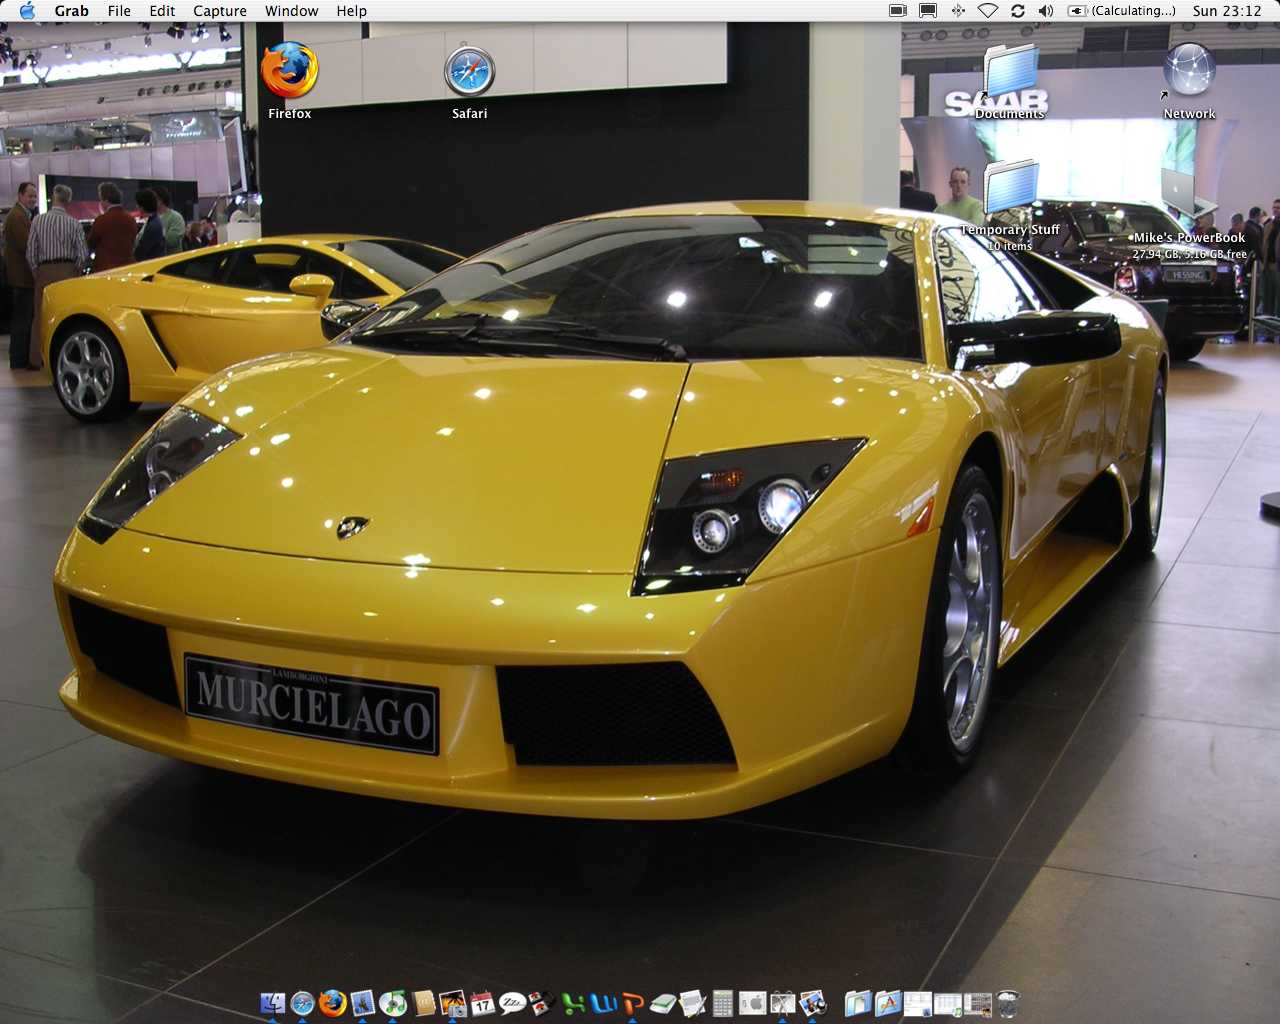
Task: Launch Word from the Dock
Action: click(603, 1003)
